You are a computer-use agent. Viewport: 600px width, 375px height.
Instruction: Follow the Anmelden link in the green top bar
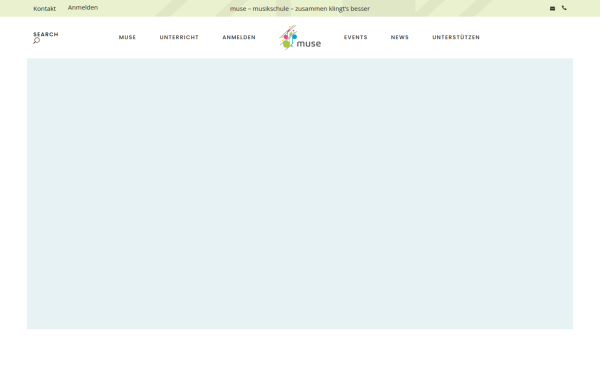[x=83, y=8]
